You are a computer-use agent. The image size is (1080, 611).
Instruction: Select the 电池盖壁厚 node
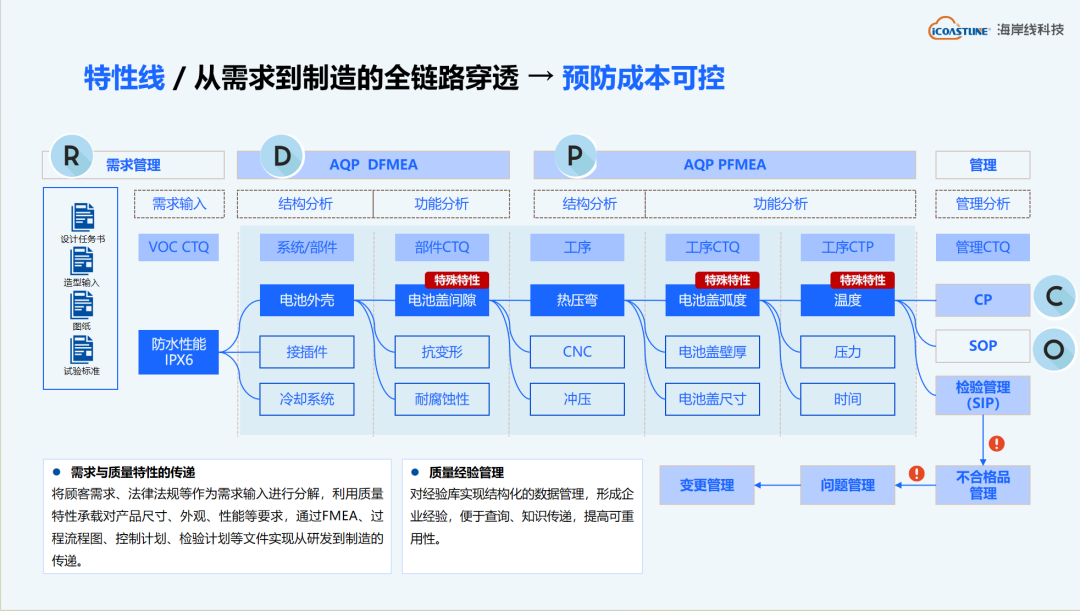(x=712, y=352)
